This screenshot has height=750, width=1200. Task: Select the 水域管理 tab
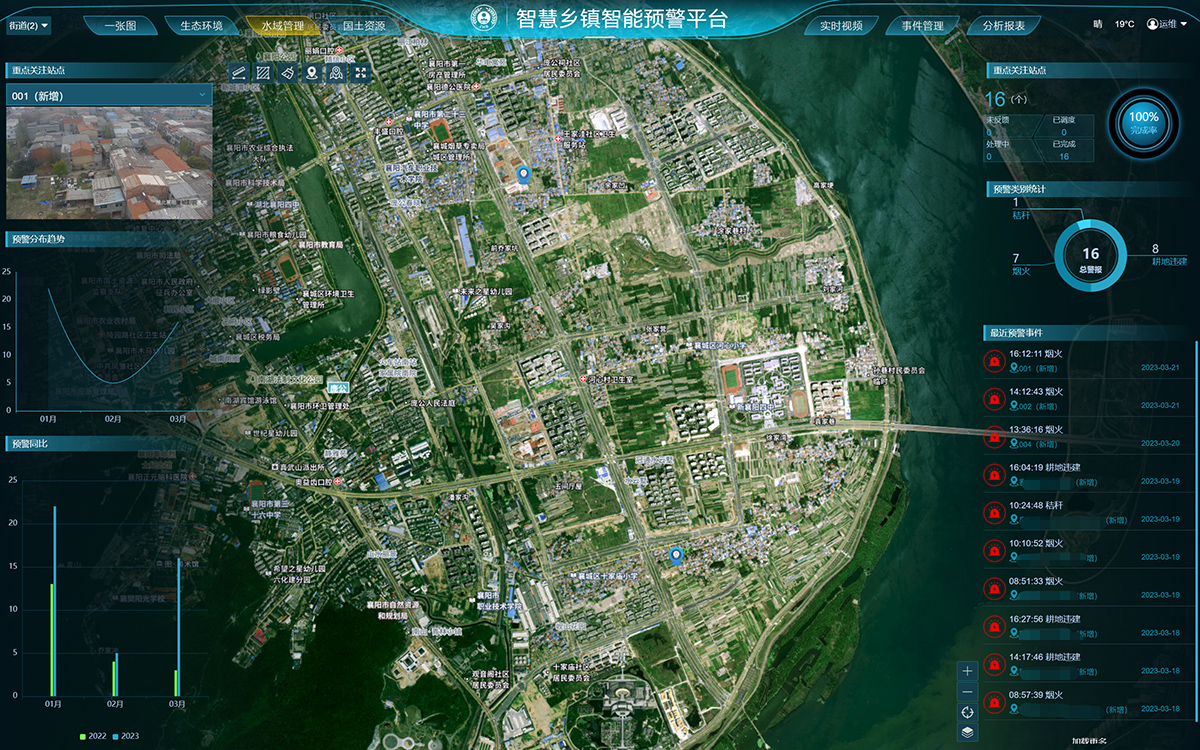coord(282,26)
